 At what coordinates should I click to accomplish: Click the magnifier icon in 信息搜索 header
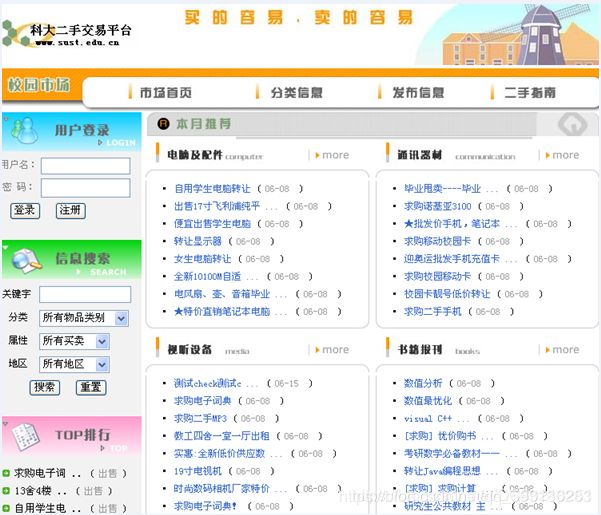point(26,261)
